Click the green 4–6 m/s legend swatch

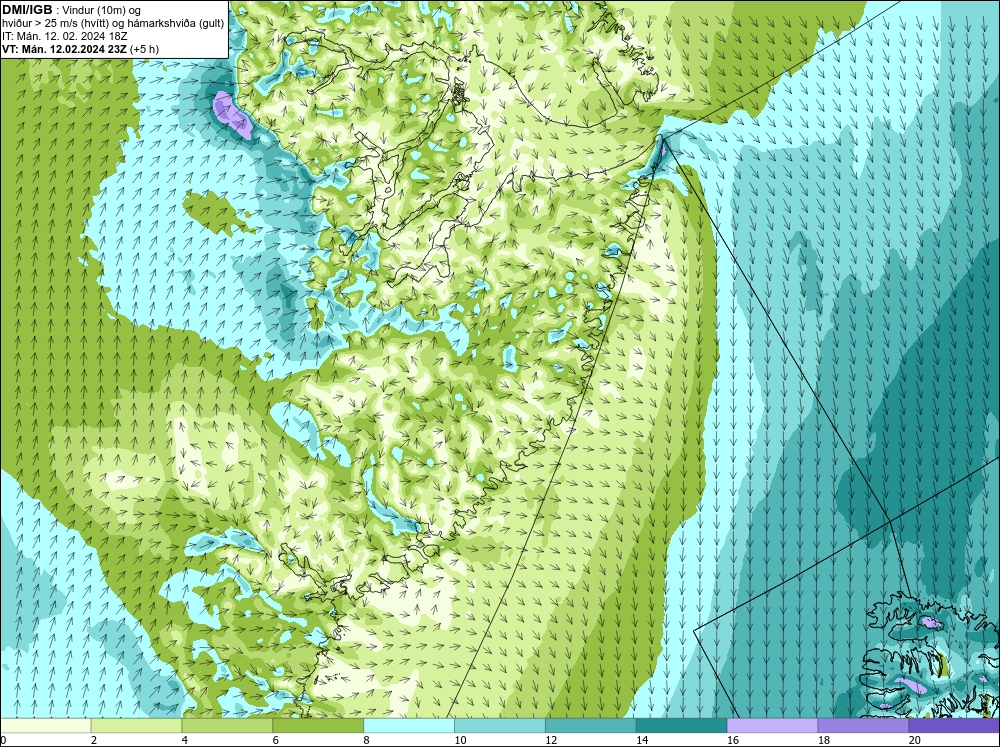[227, 725]
